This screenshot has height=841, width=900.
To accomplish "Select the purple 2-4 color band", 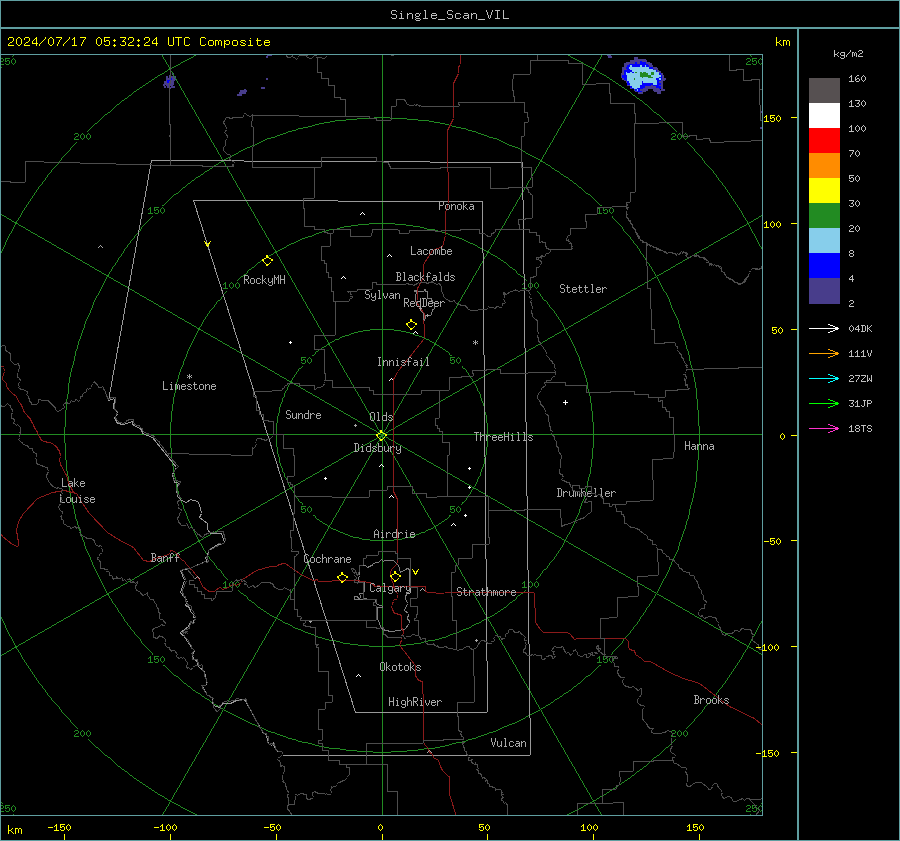I will (x=824, y=290).
